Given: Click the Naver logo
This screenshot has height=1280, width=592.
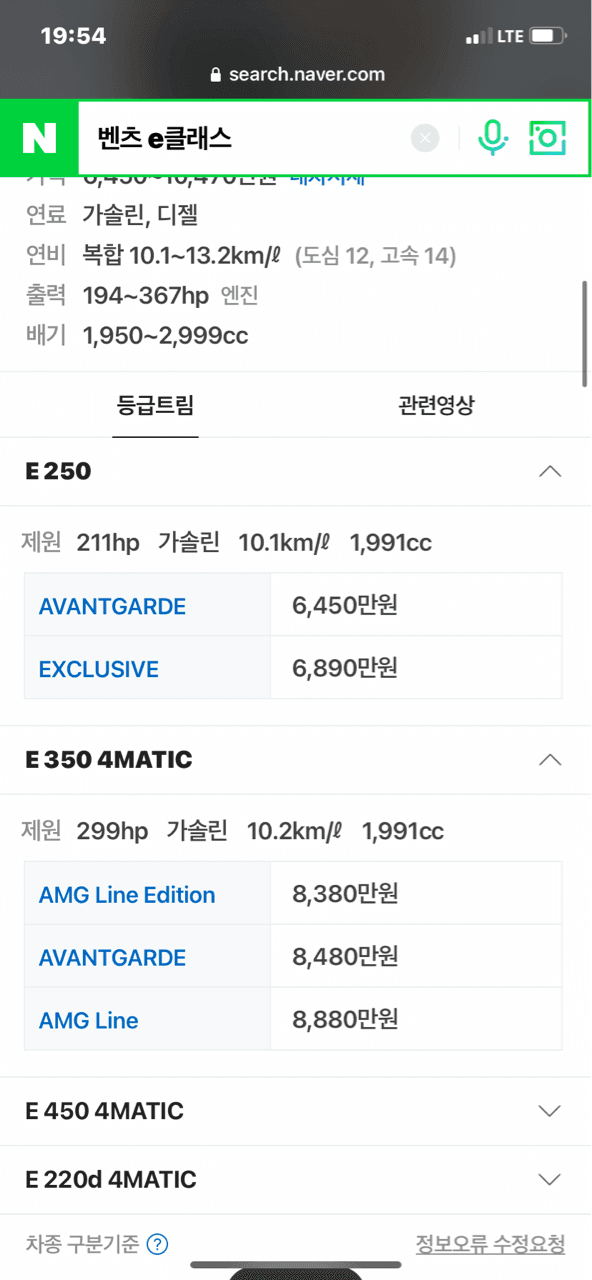Looking at the screenshot, I should pyautogui.click(x=38, y=138).
